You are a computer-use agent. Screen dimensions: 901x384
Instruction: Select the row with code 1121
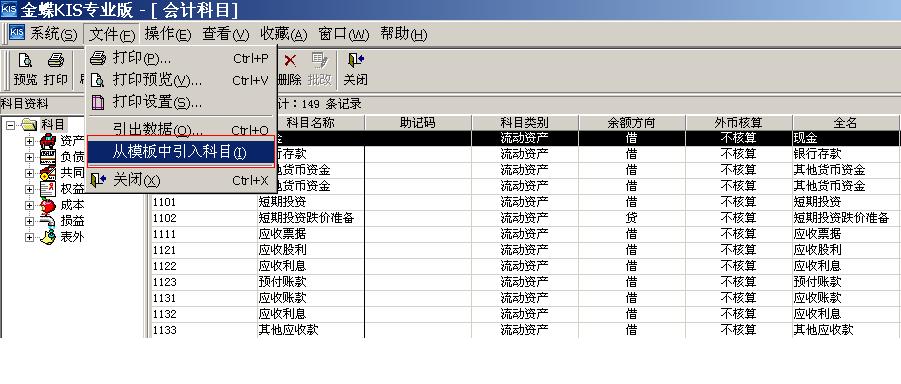tap(525, 250)
